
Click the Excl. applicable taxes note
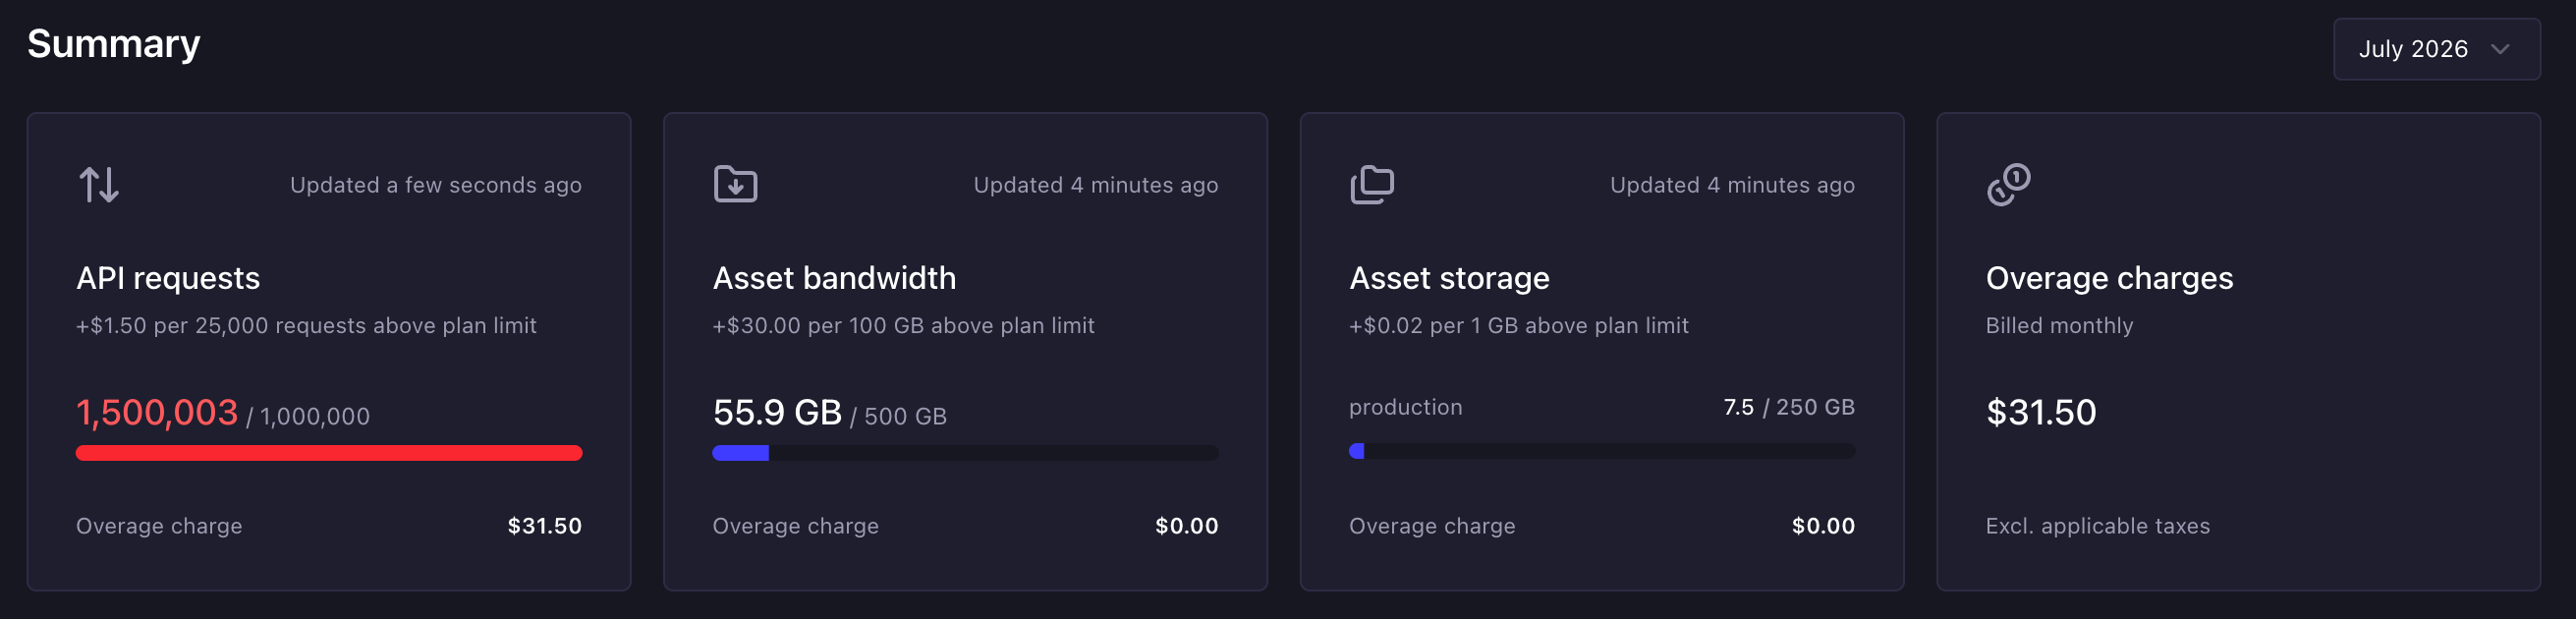click(2097, 526)
